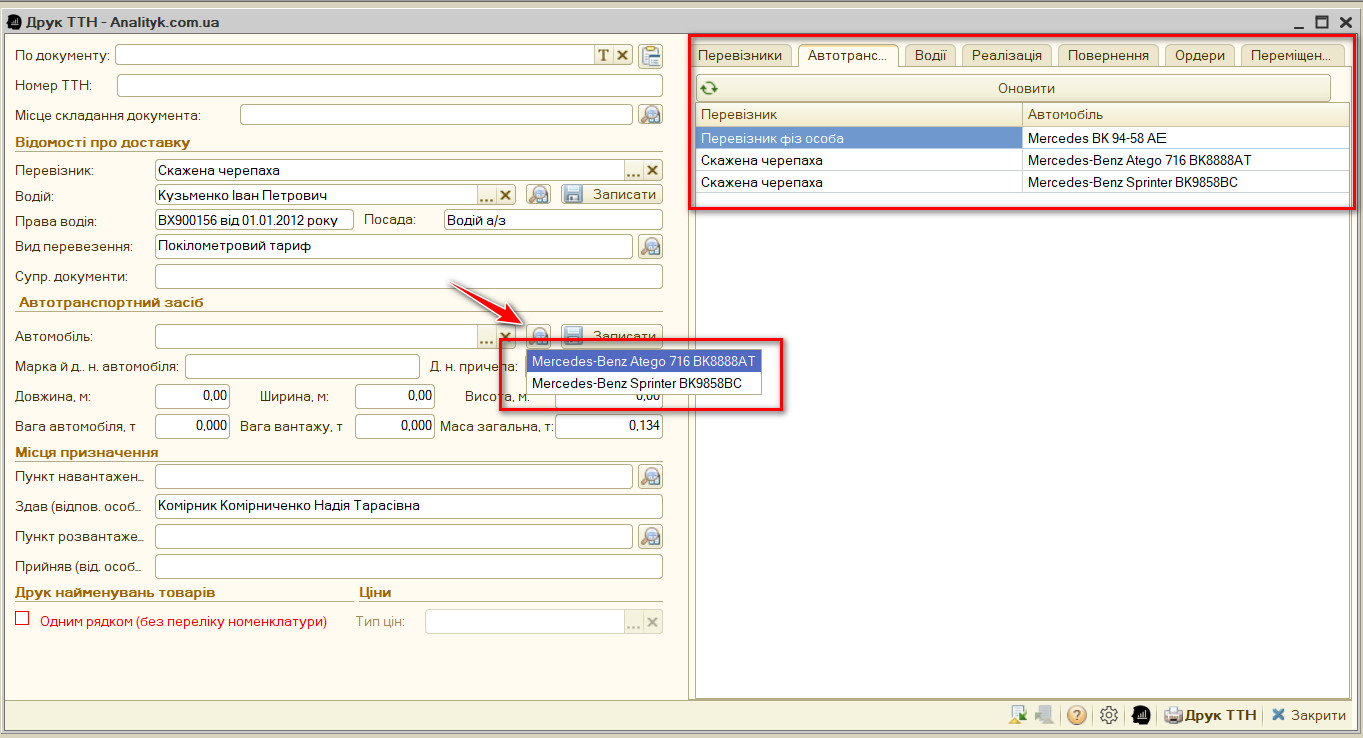Click the Analityk black head logo icon
Image resolution: width=1363 pixels, height=738 pixels.
(x=1141, y=715)
